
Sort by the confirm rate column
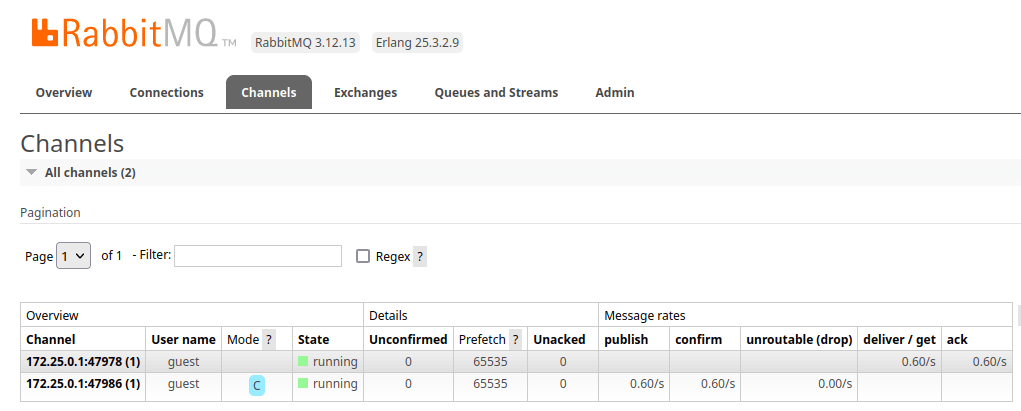click(x=699, y=339)
